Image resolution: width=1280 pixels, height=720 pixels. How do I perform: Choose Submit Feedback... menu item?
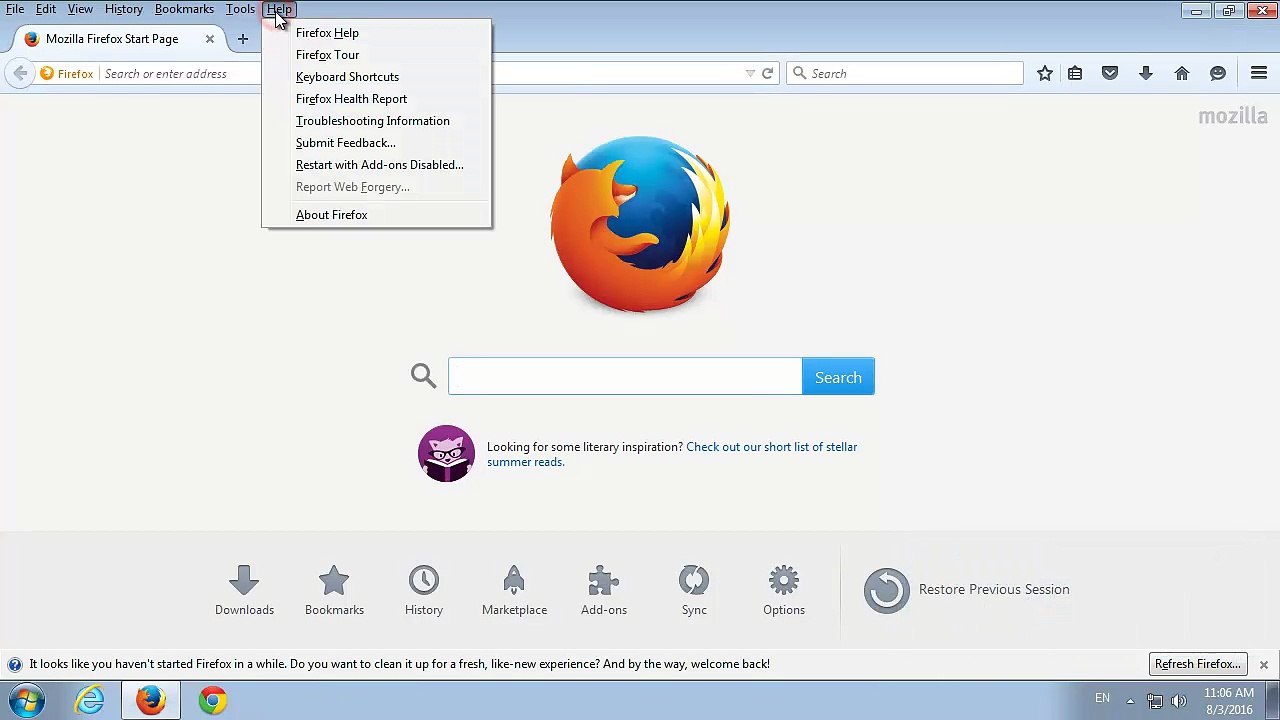pos(376,143)
